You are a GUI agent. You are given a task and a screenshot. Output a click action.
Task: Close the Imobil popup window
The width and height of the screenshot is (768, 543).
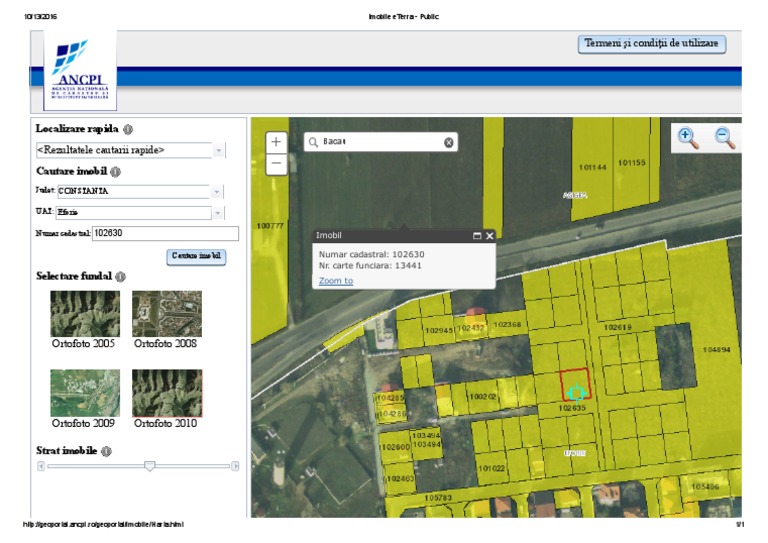pos(490,235)
